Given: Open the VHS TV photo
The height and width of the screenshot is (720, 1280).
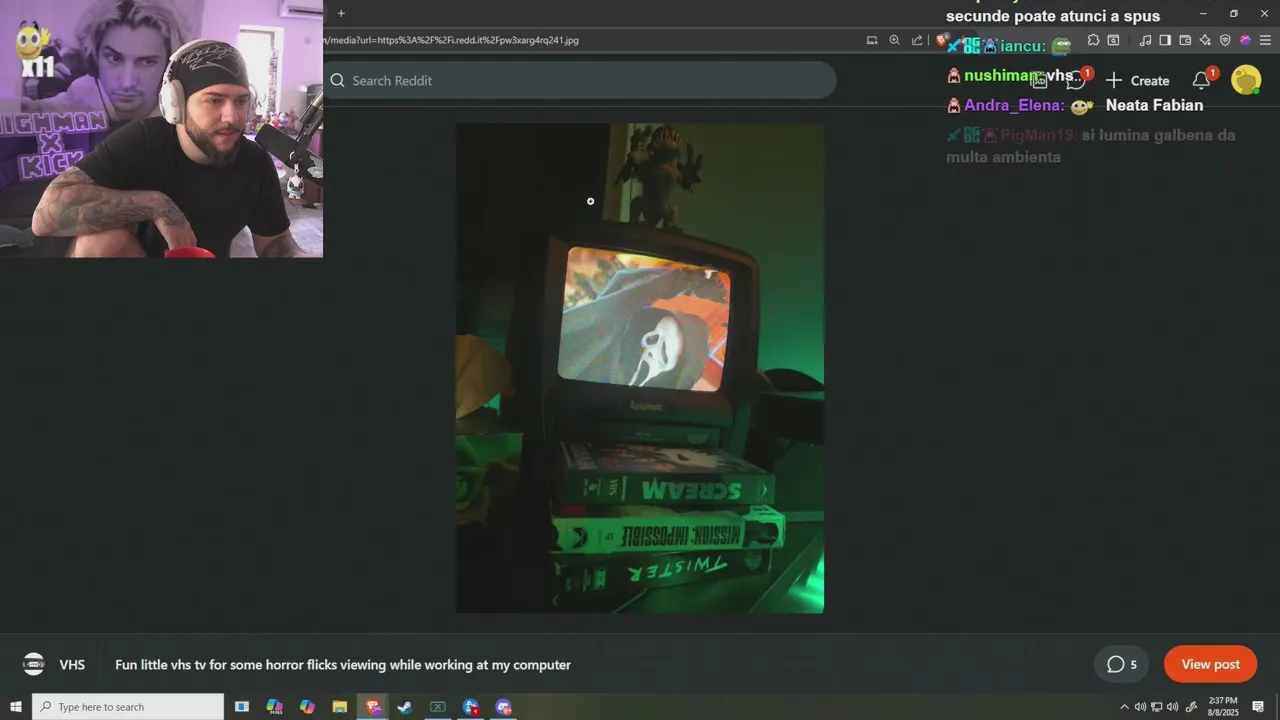Looking at the screenshot, I should click(x=640, y=368).
